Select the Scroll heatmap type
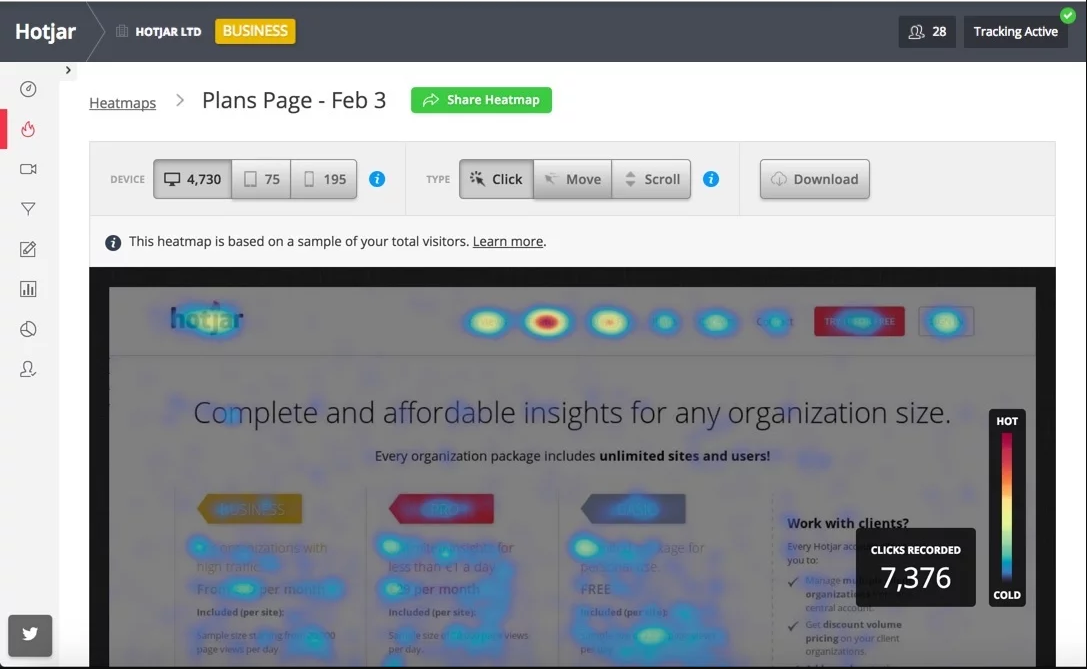 click(651, 179)
